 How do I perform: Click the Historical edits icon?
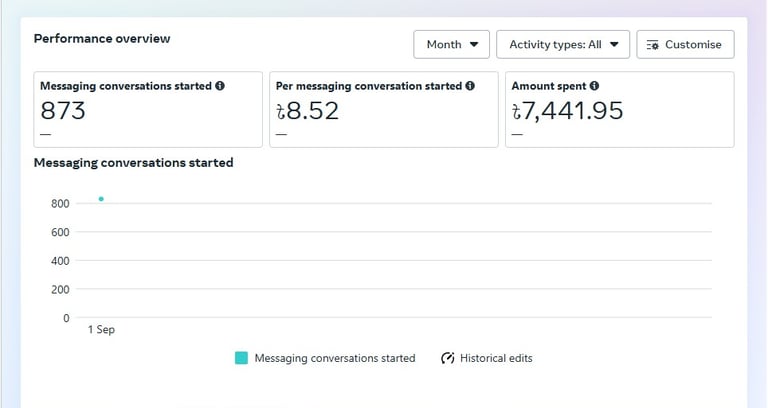pyautogui.click(x=448, y=358)
